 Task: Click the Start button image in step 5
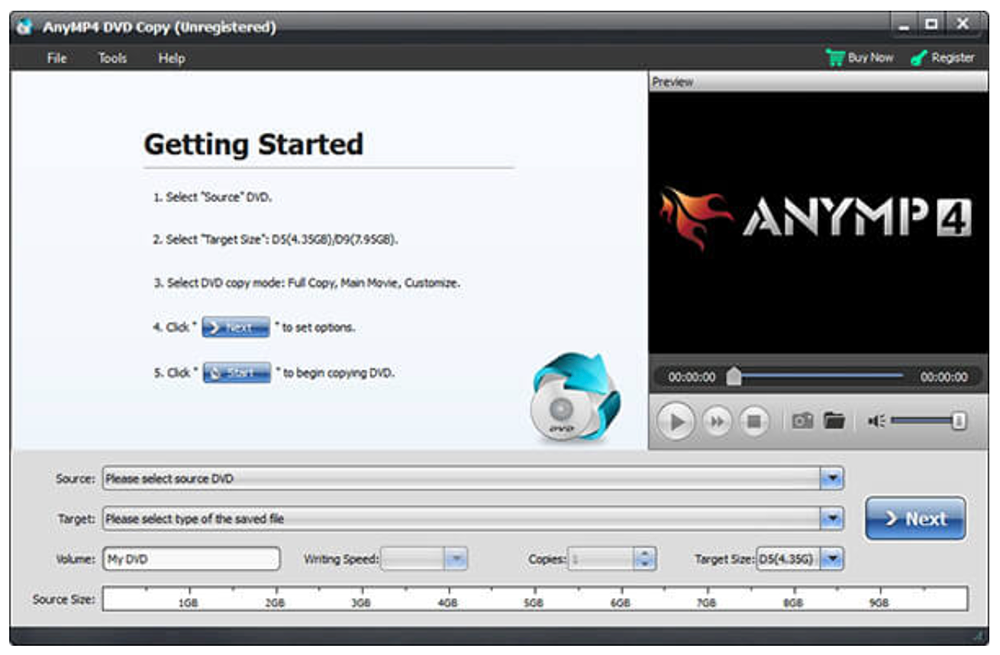coord(237,372)
